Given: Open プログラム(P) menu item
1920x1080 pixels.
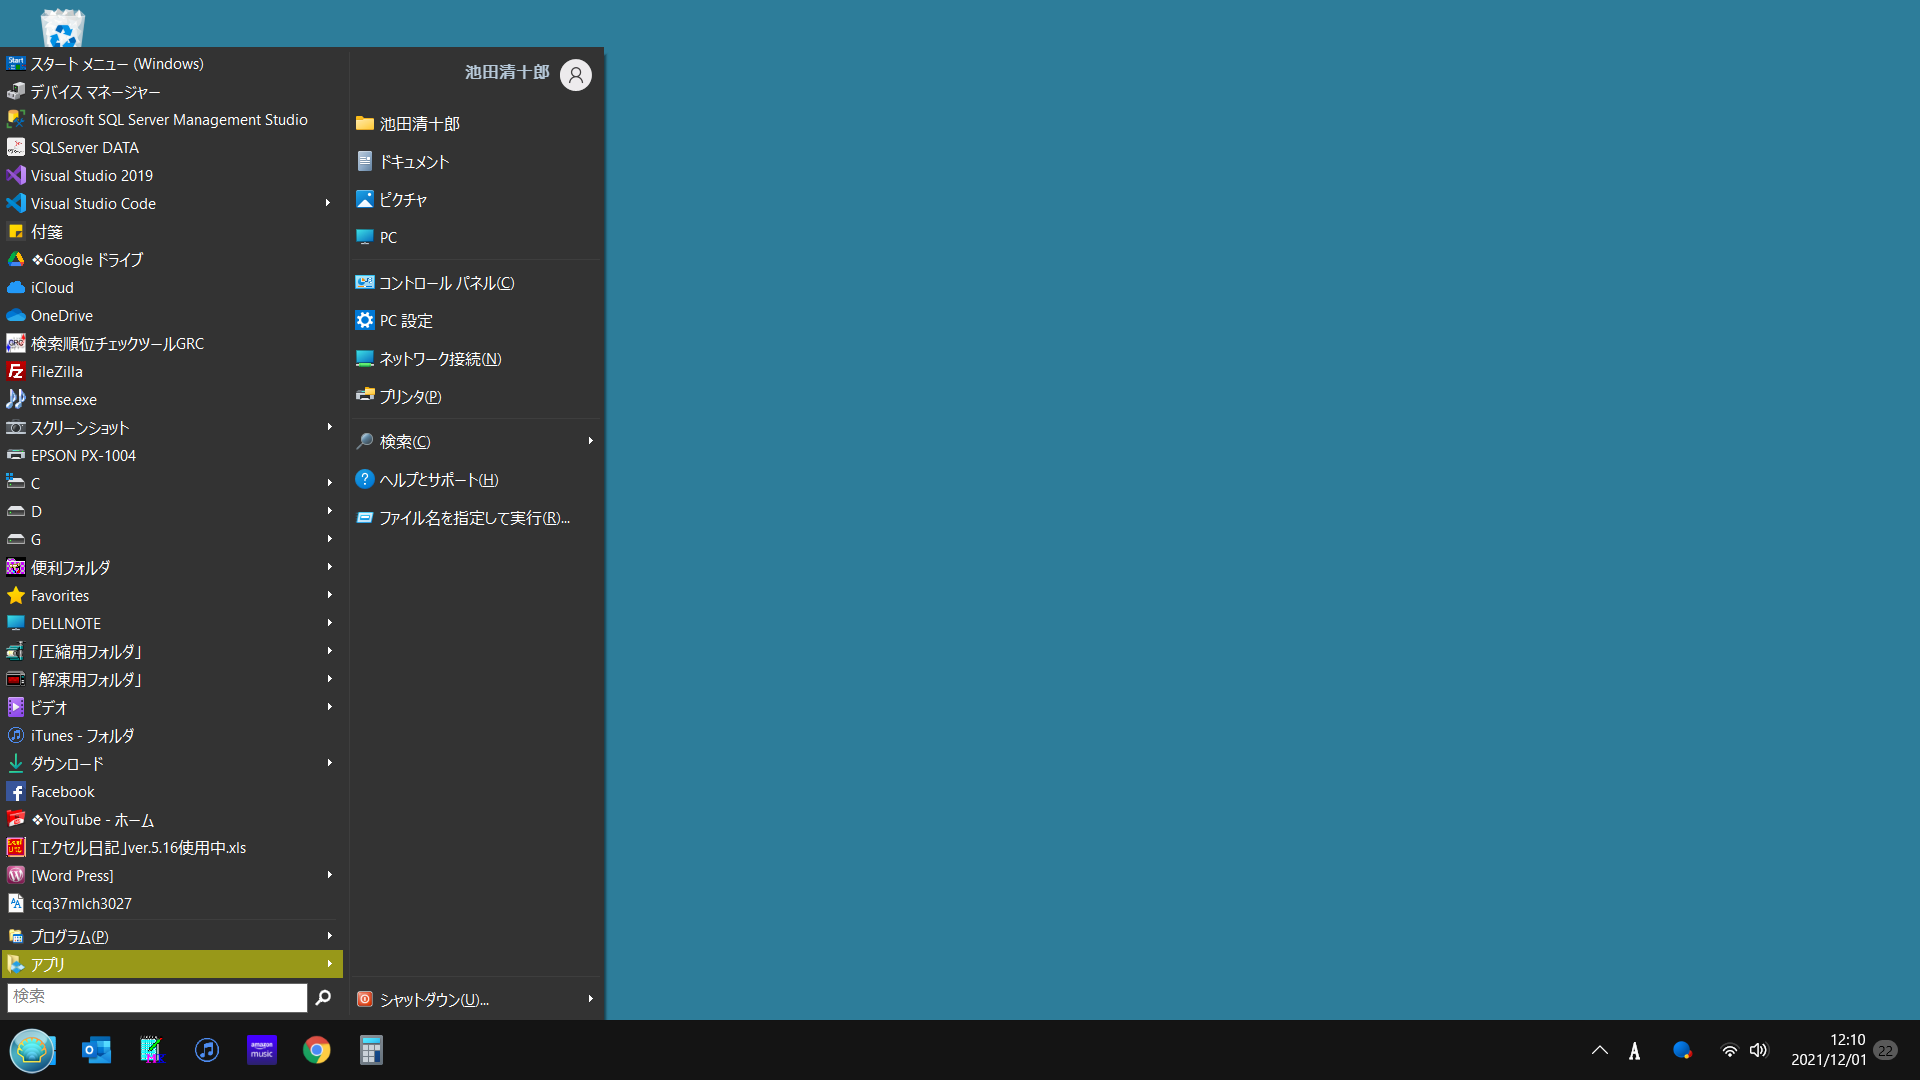Looking at the screenshot, I should (x=172, y=936).
